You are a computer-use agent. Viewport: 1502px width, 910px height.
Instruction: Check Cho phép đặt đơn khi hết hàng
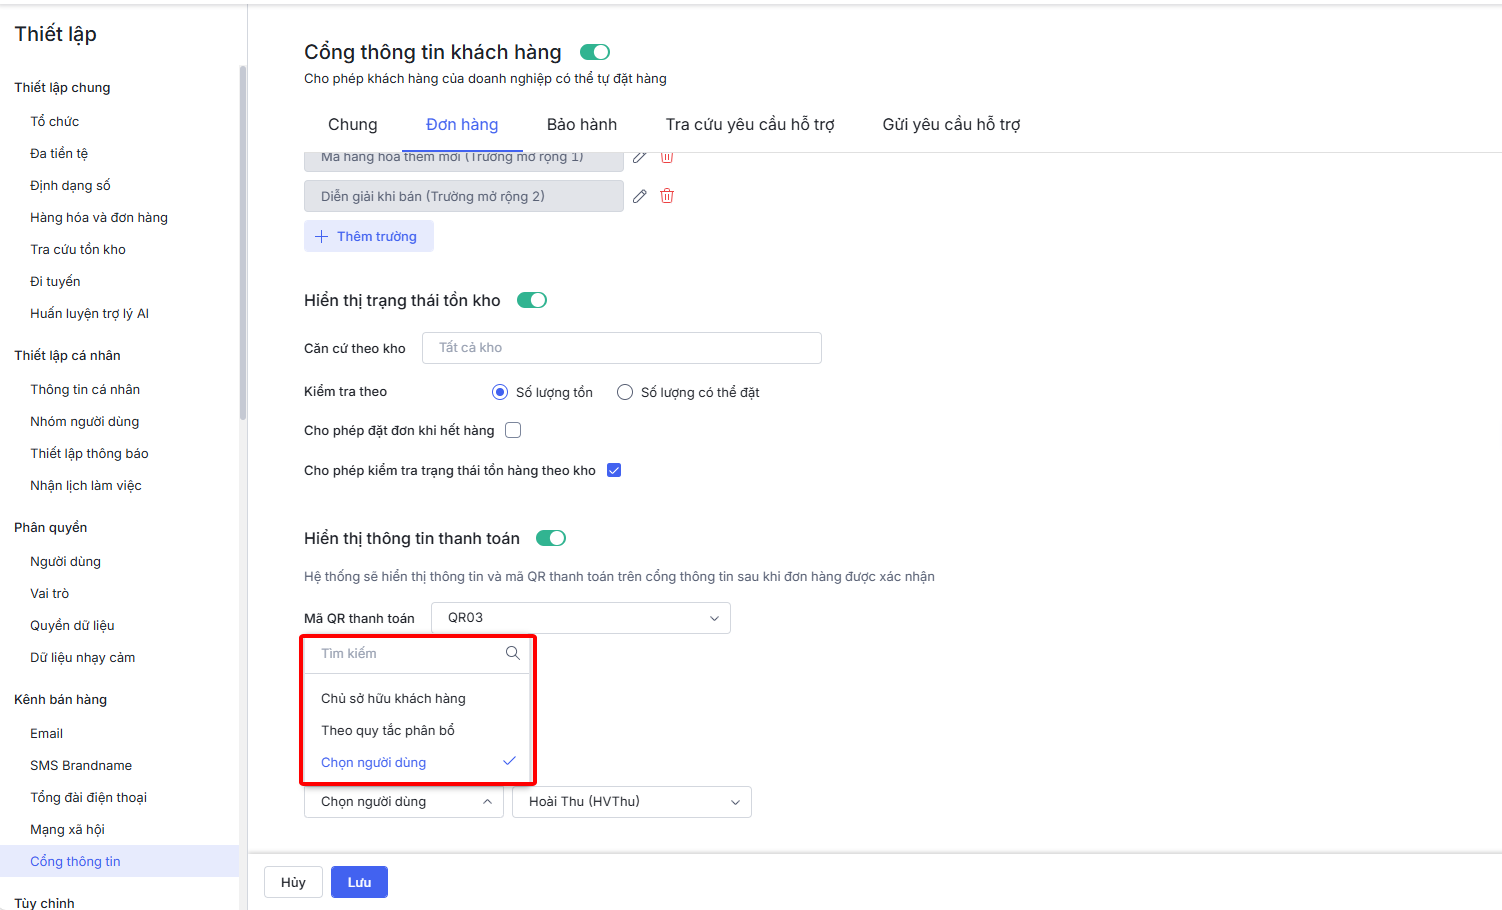(513, 430)
